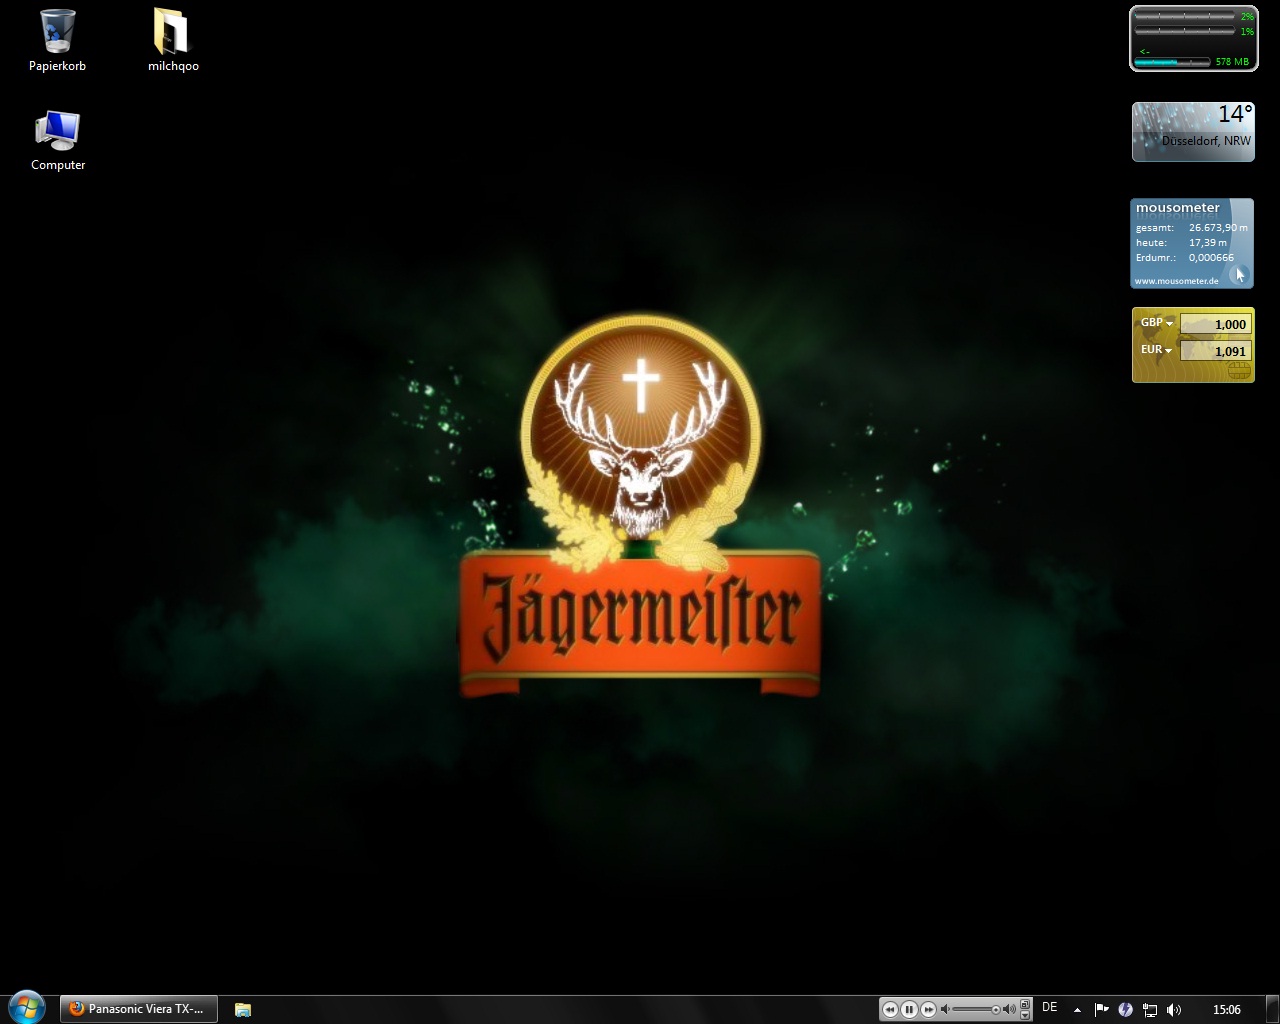1280x1024 pixels.
Task: Click the gesamt distance value 26.673,90 m
Action: point(1218,228)
